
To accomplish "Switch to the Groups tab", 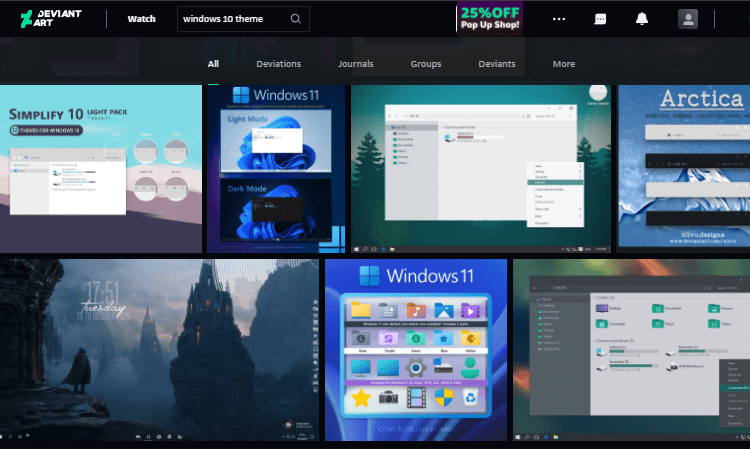I will (x=426, y=64).
